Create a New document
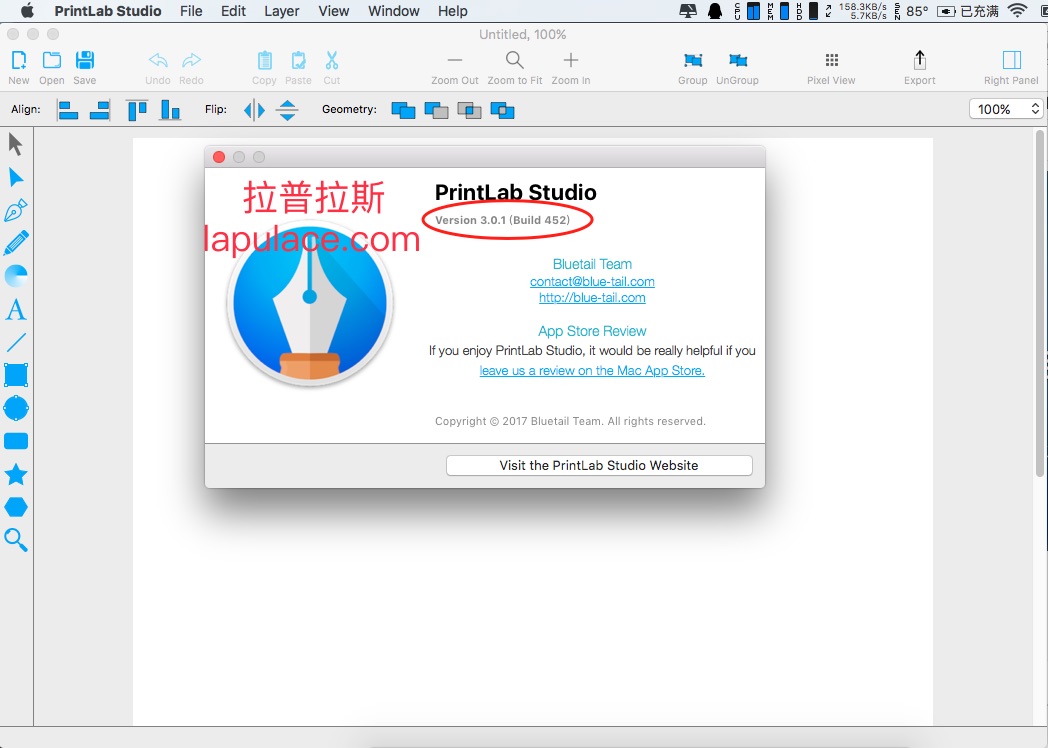Screen dimensions: 1048x748 [x=19, y=68]
